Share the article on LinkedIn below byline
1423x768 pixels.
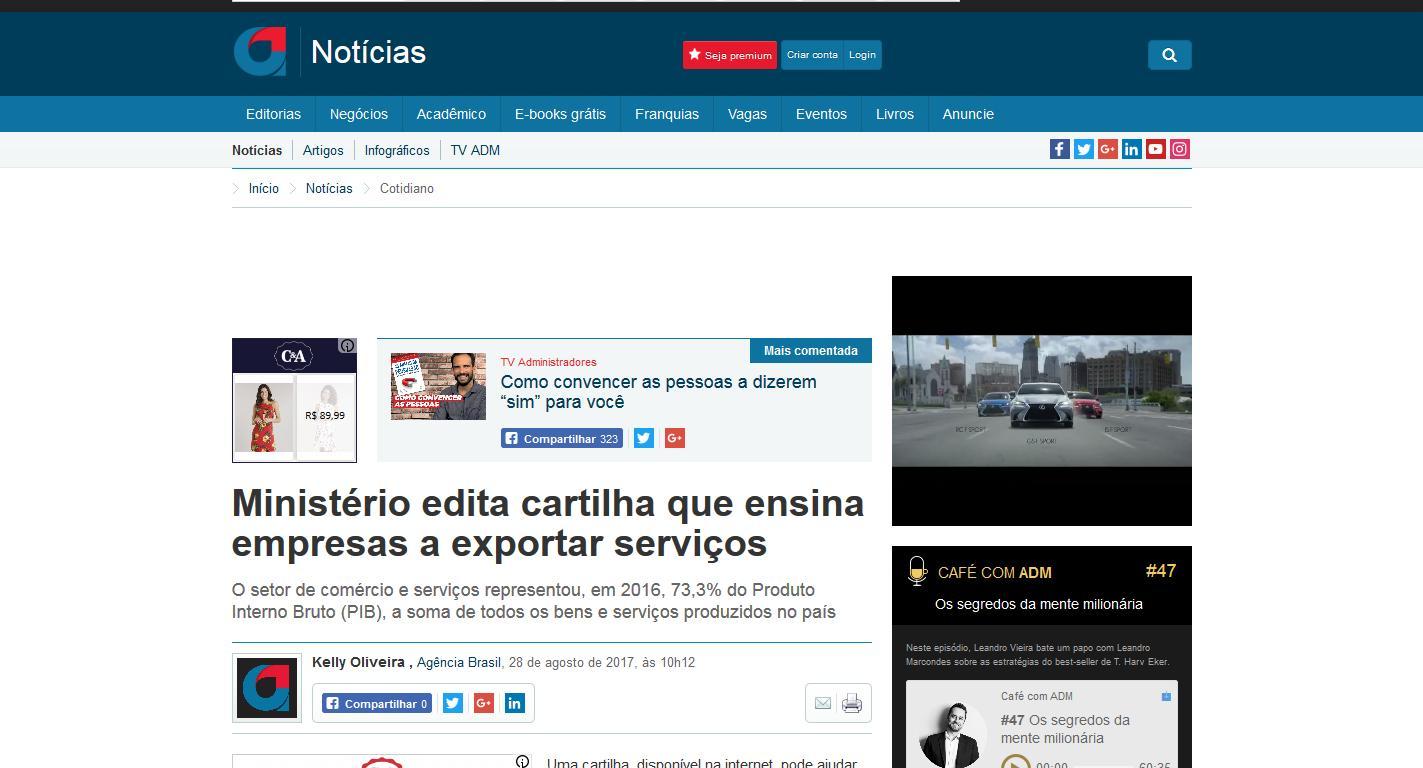click(x=514, y=703)
